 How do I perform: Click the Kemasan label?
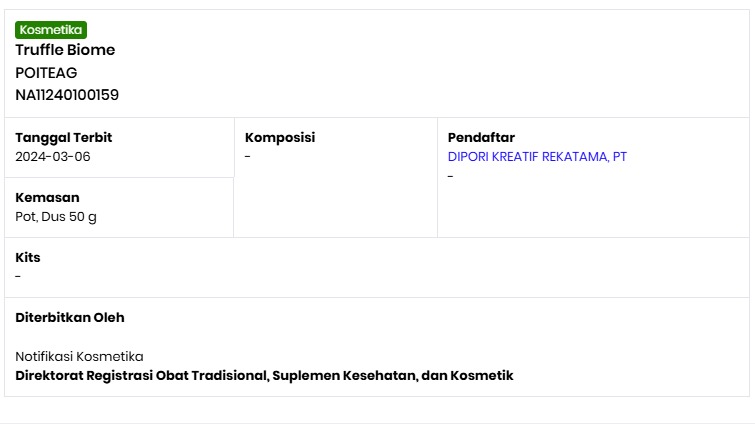coord(47,198)
